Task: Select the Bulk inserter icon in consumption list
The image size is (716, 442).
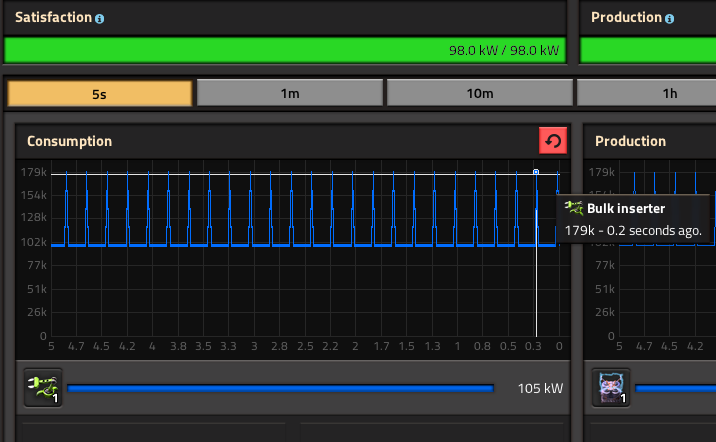Action: [x=43, y=388]
